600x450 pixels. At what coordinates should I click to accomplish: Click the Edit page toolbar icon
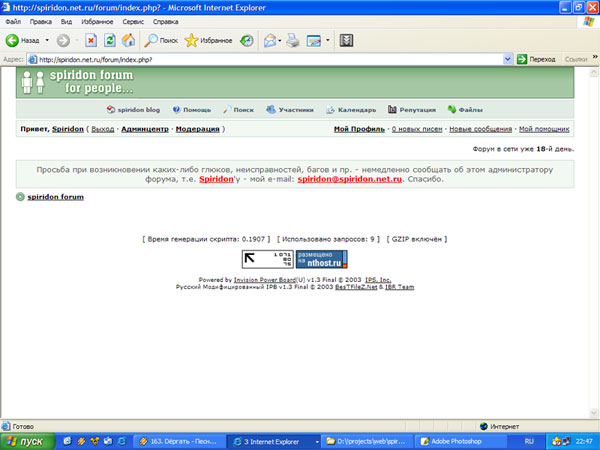pyautogui.click(x=314, y=40)
